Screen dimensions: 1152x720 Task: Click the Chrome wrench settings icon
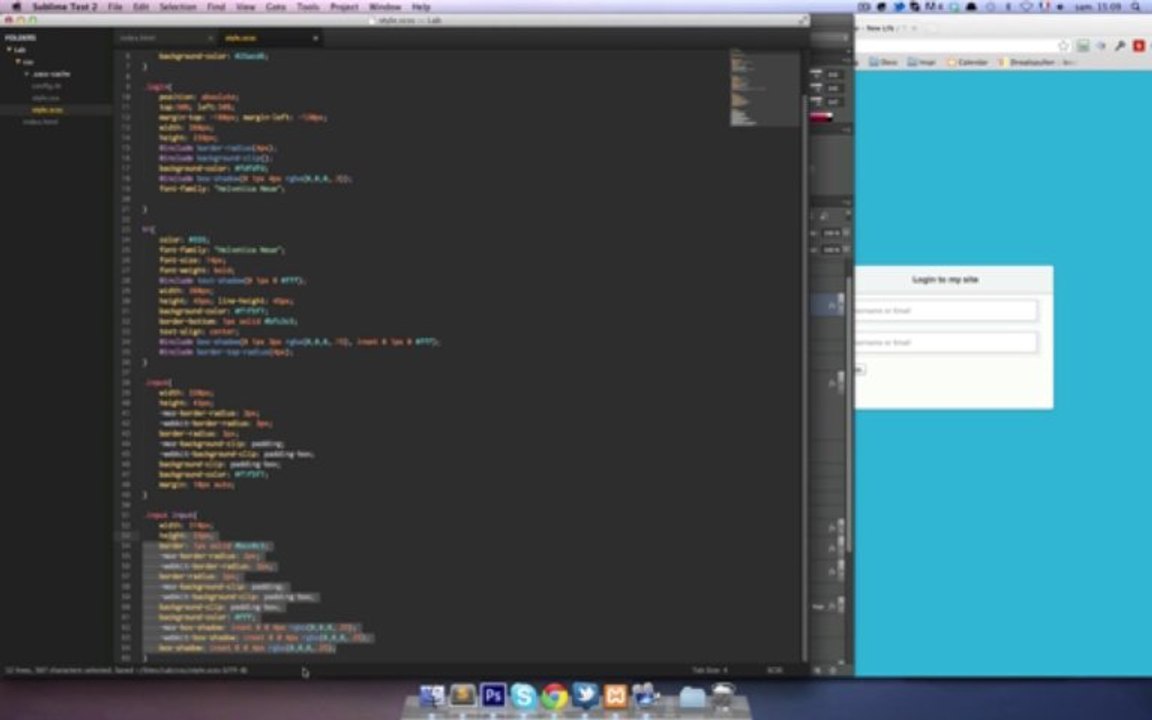(1120, 46)
